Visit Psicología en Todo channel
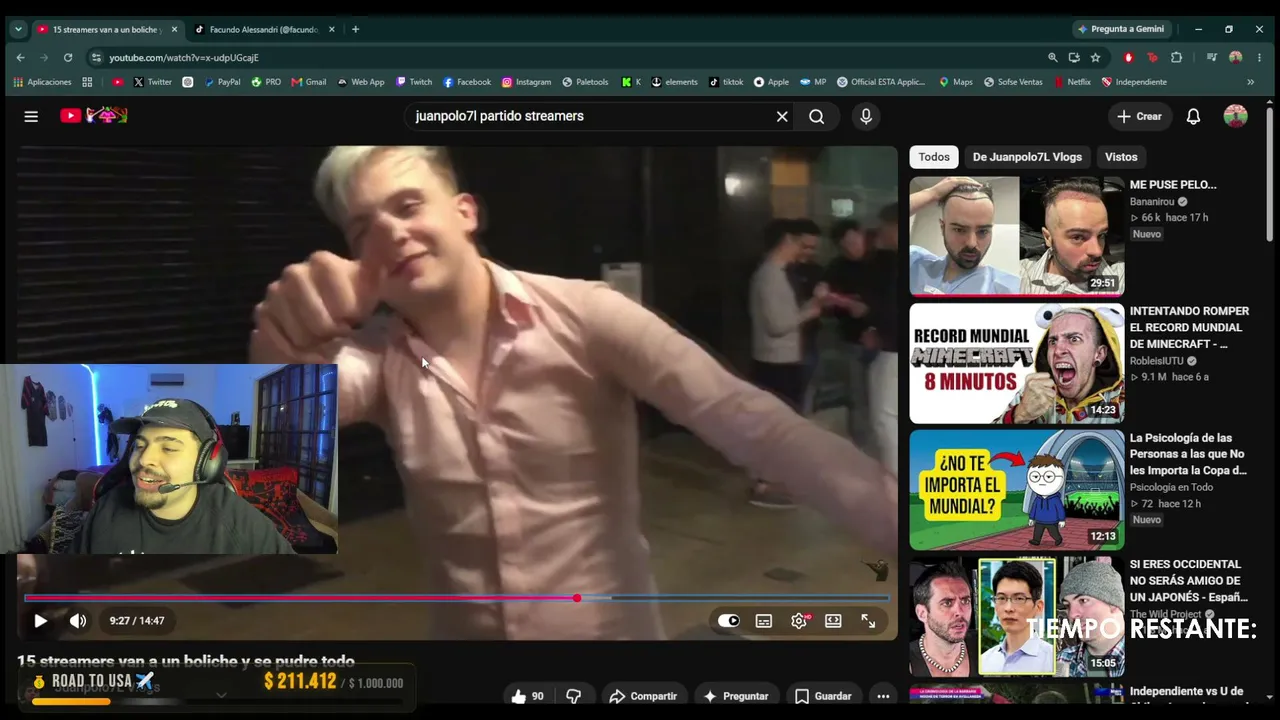 (x=1171, y=487)
